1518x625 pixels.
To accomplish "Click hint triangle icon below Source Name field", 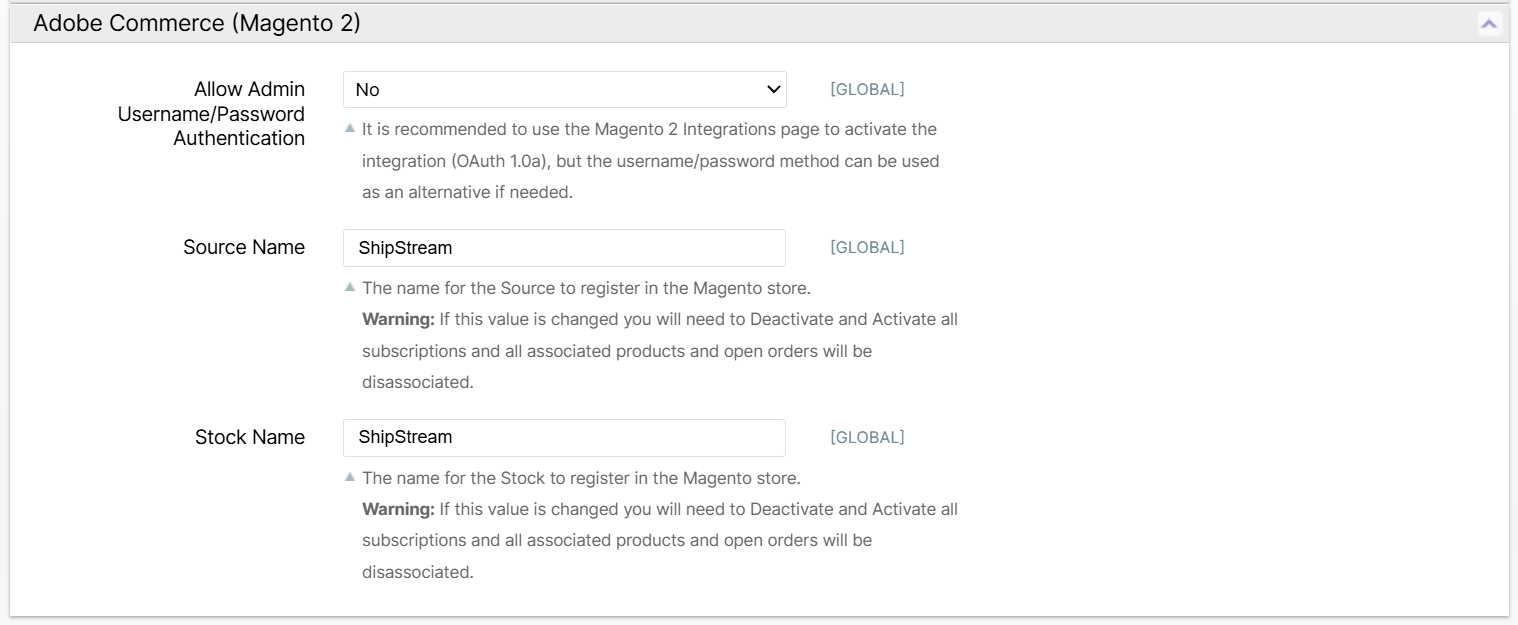I will coord(349,287).
